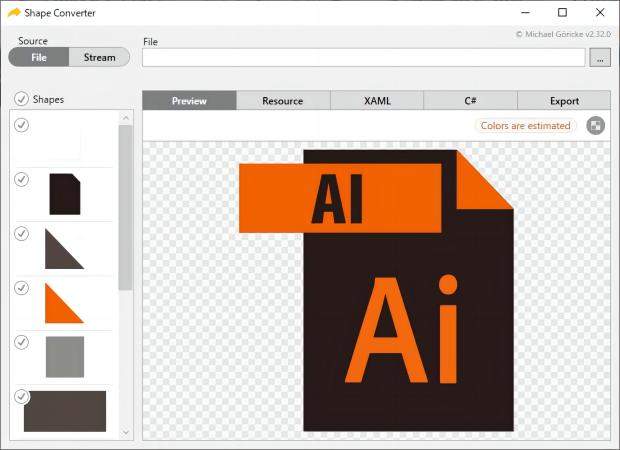Open the Export tab
Screen dimensions: 620x450
pos(564,101)
